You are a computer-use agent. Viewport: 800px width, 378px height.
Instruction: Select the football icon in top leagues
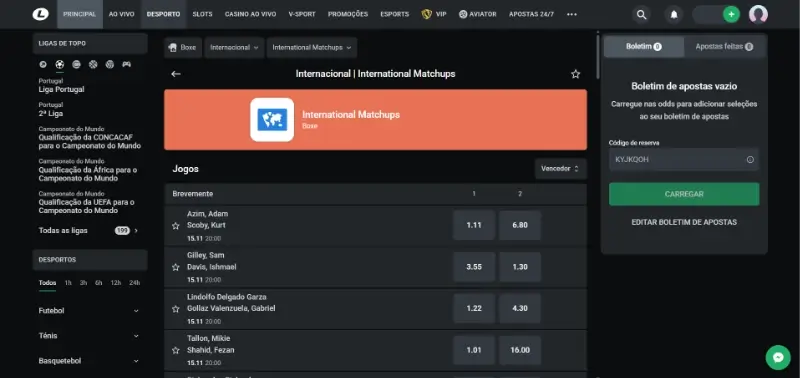[60, 64]
